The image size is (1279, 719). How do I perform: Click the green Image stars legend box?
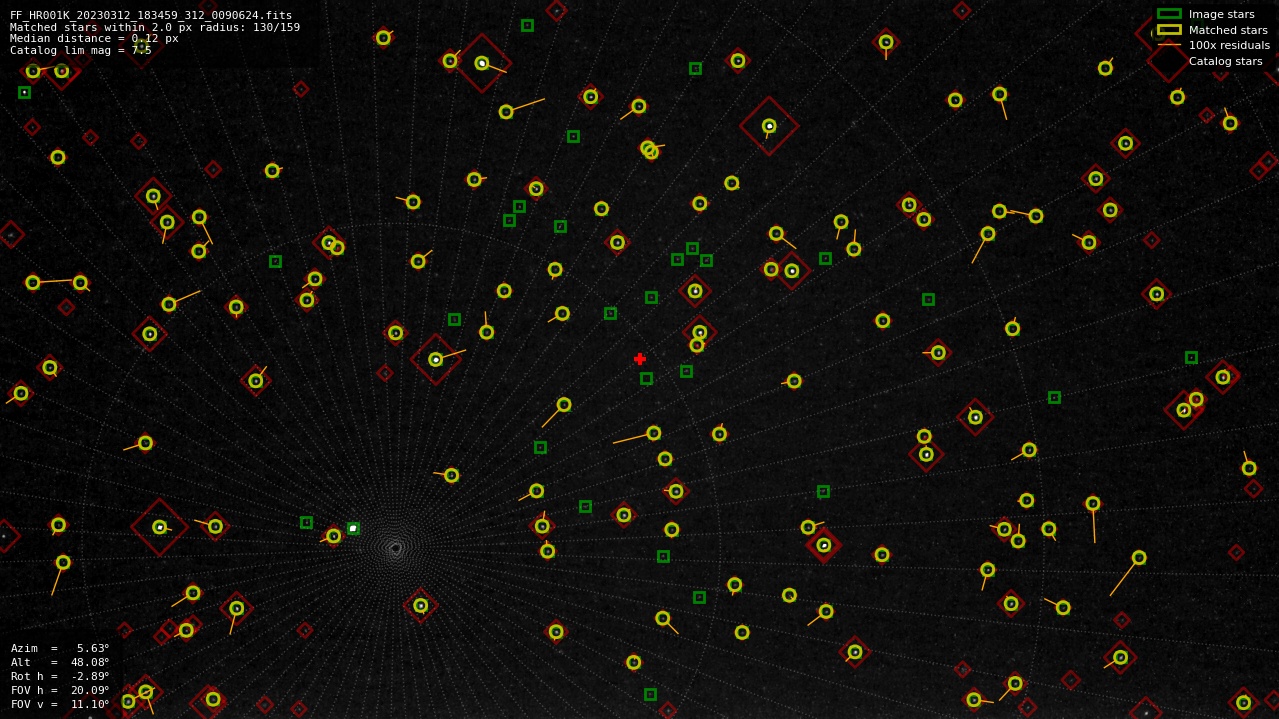[x=1169, y=14]
